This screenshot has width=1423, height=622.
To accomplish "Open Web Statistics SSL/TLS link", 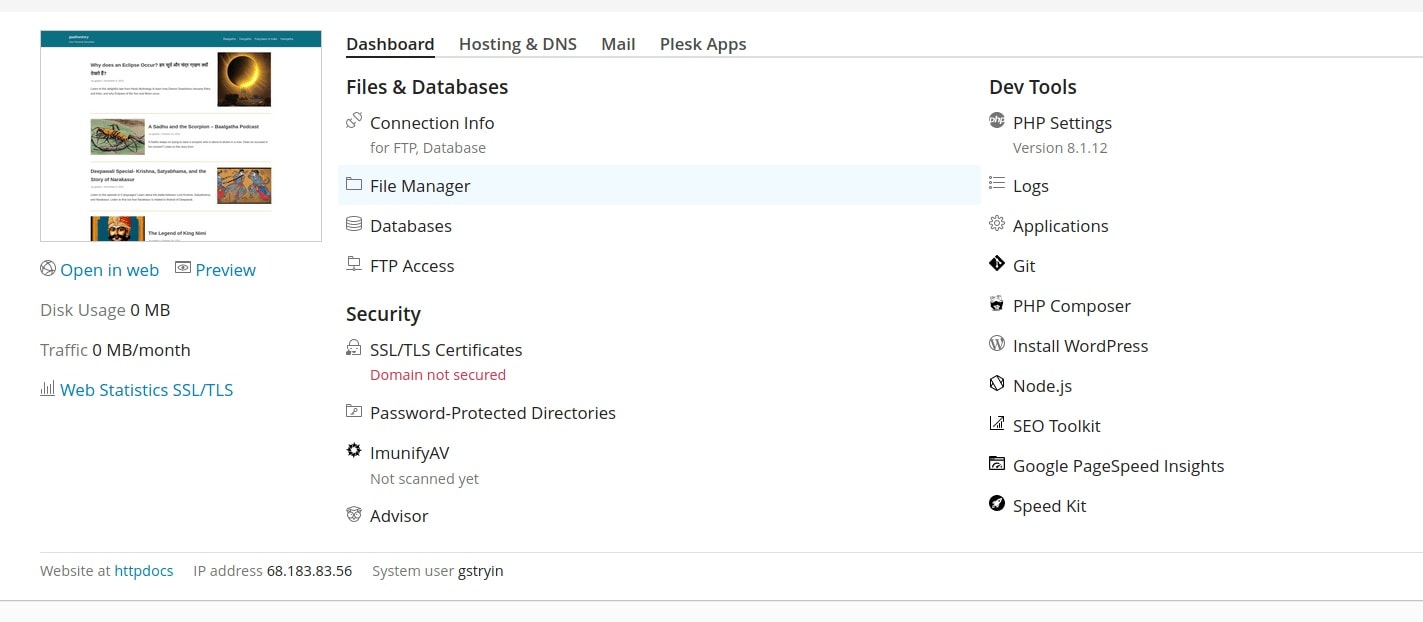I will pos(147,390).
